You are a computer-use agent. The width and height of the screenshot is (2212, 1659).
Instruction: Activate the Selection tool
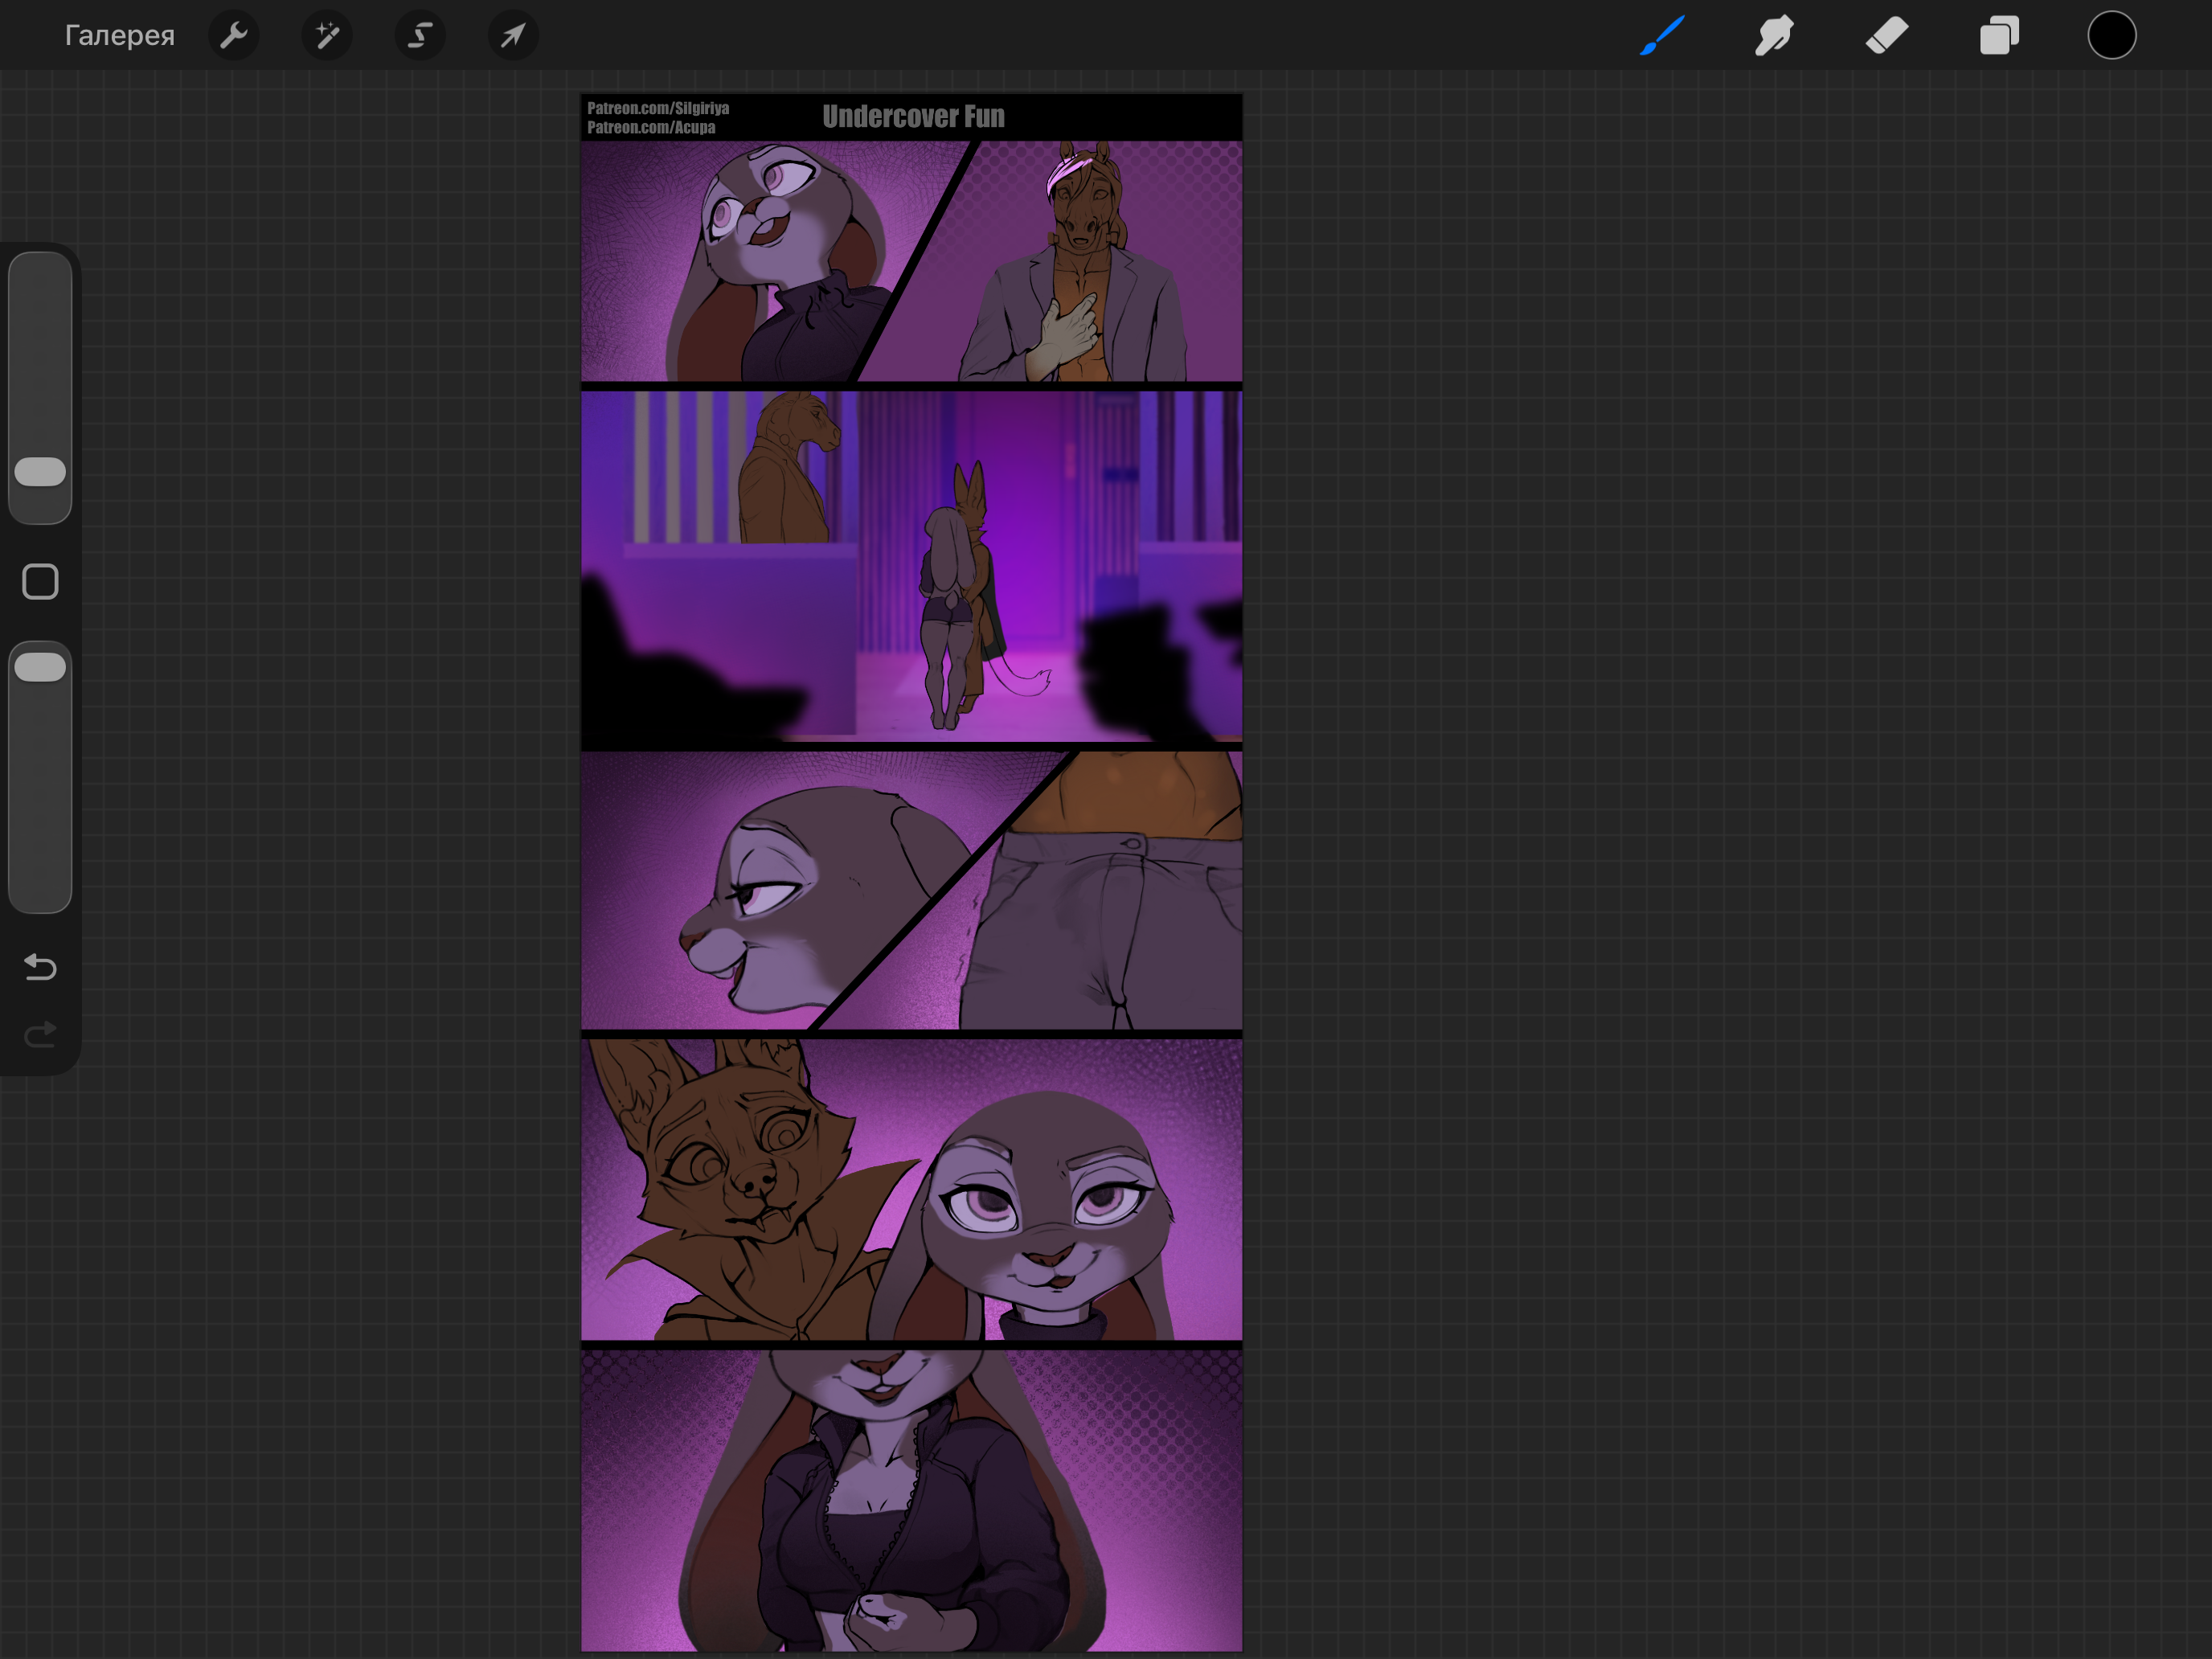[x=420, y=36]
